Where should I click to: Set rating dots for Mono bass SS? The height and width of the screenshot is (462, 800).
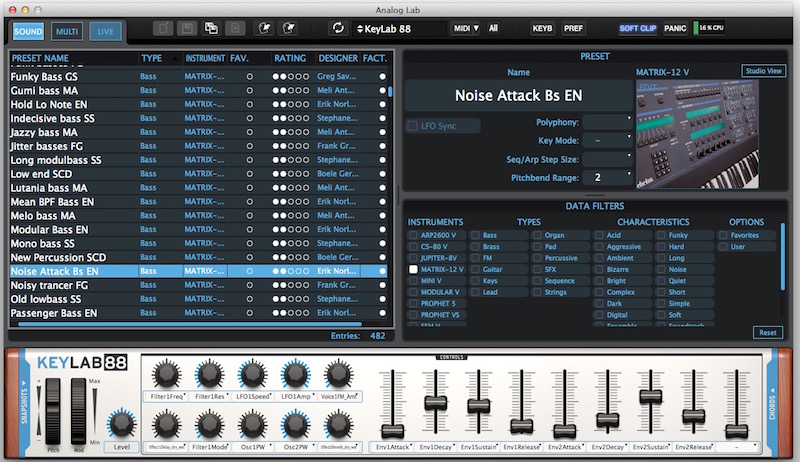[290, 244]
